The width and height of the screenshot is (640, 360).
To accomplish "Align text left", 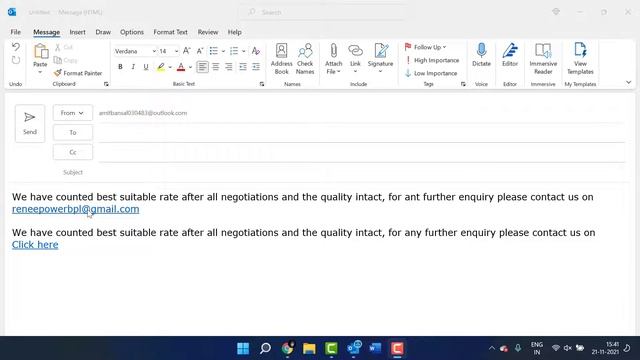I will point(202,67).
